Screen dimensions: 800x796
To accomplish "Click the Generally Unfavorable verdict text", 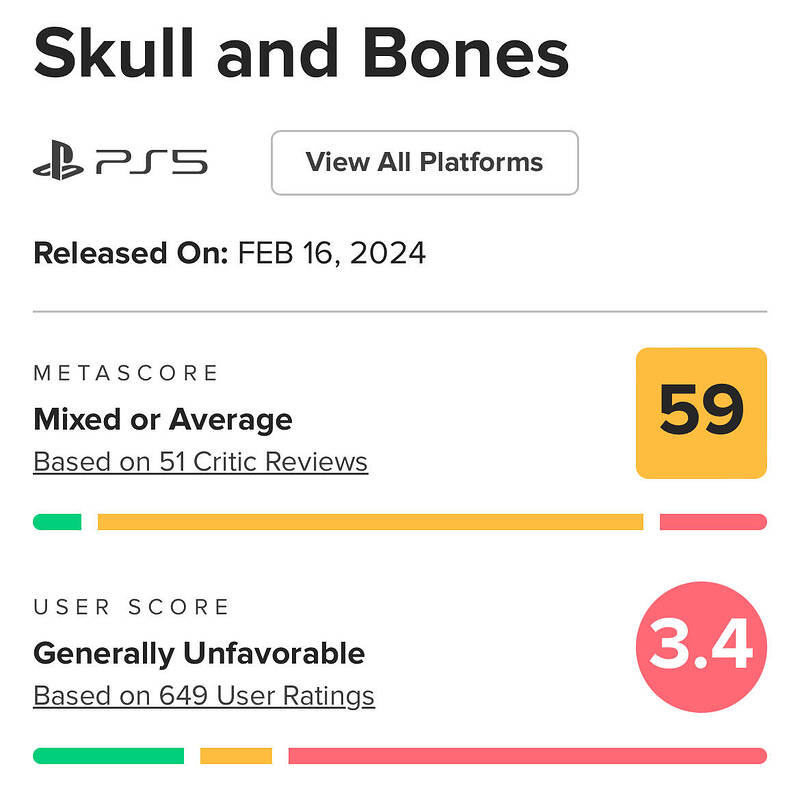I will tap(199, 653).
